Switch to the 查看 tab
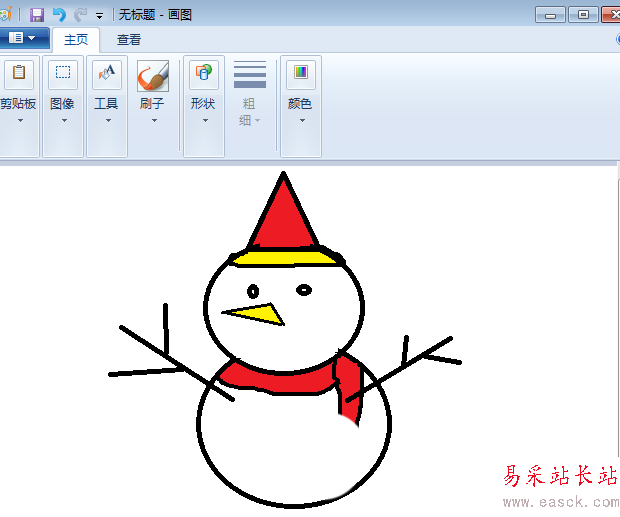Image resolution: width=620 pixels, height=517 pixels. pyautogui.click(x=129, y=40)
